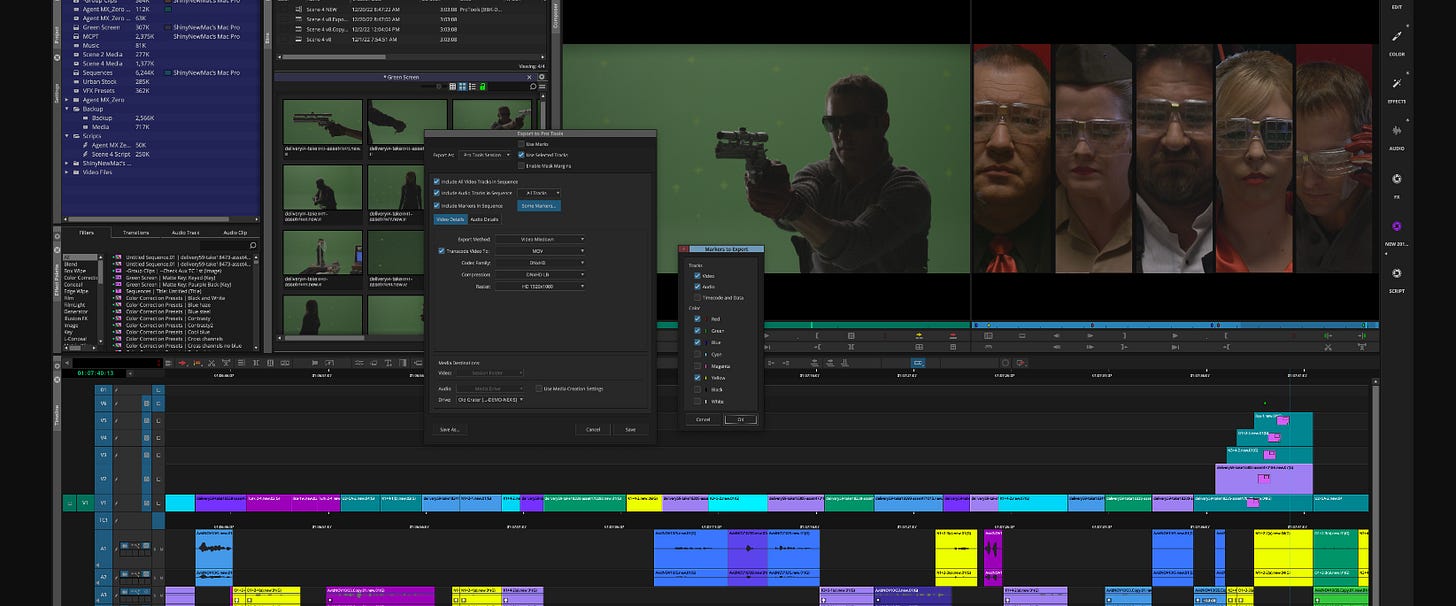Toggle the green bin lock icon
The height and width of the screenshot is (606, 1456).
coord(483,86)
